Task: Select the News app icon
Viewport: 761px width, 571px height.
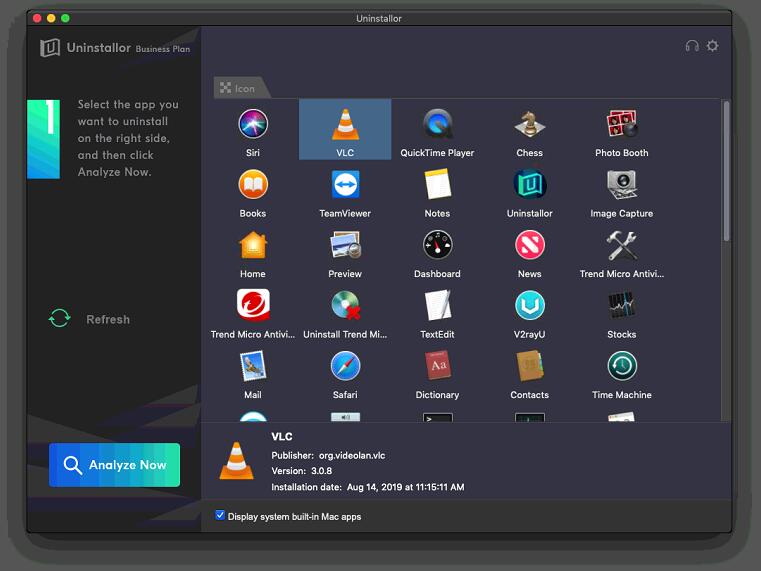Action: [x=529, y=245]
